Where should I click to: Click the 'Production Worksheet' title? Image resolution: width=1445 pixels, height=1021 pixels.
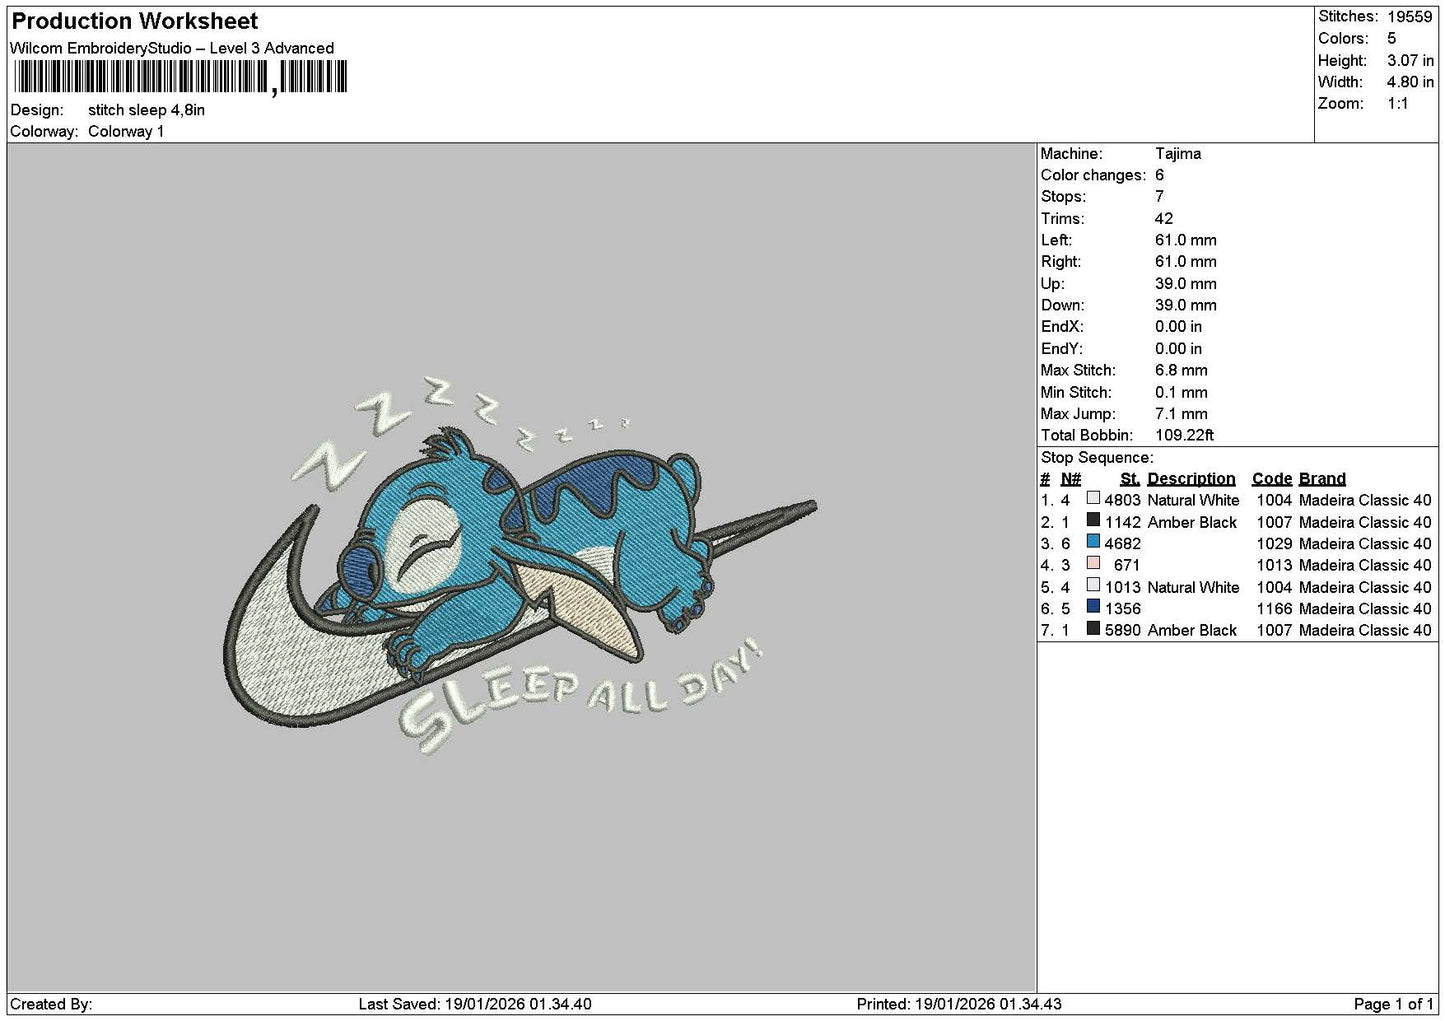point(134,21)
